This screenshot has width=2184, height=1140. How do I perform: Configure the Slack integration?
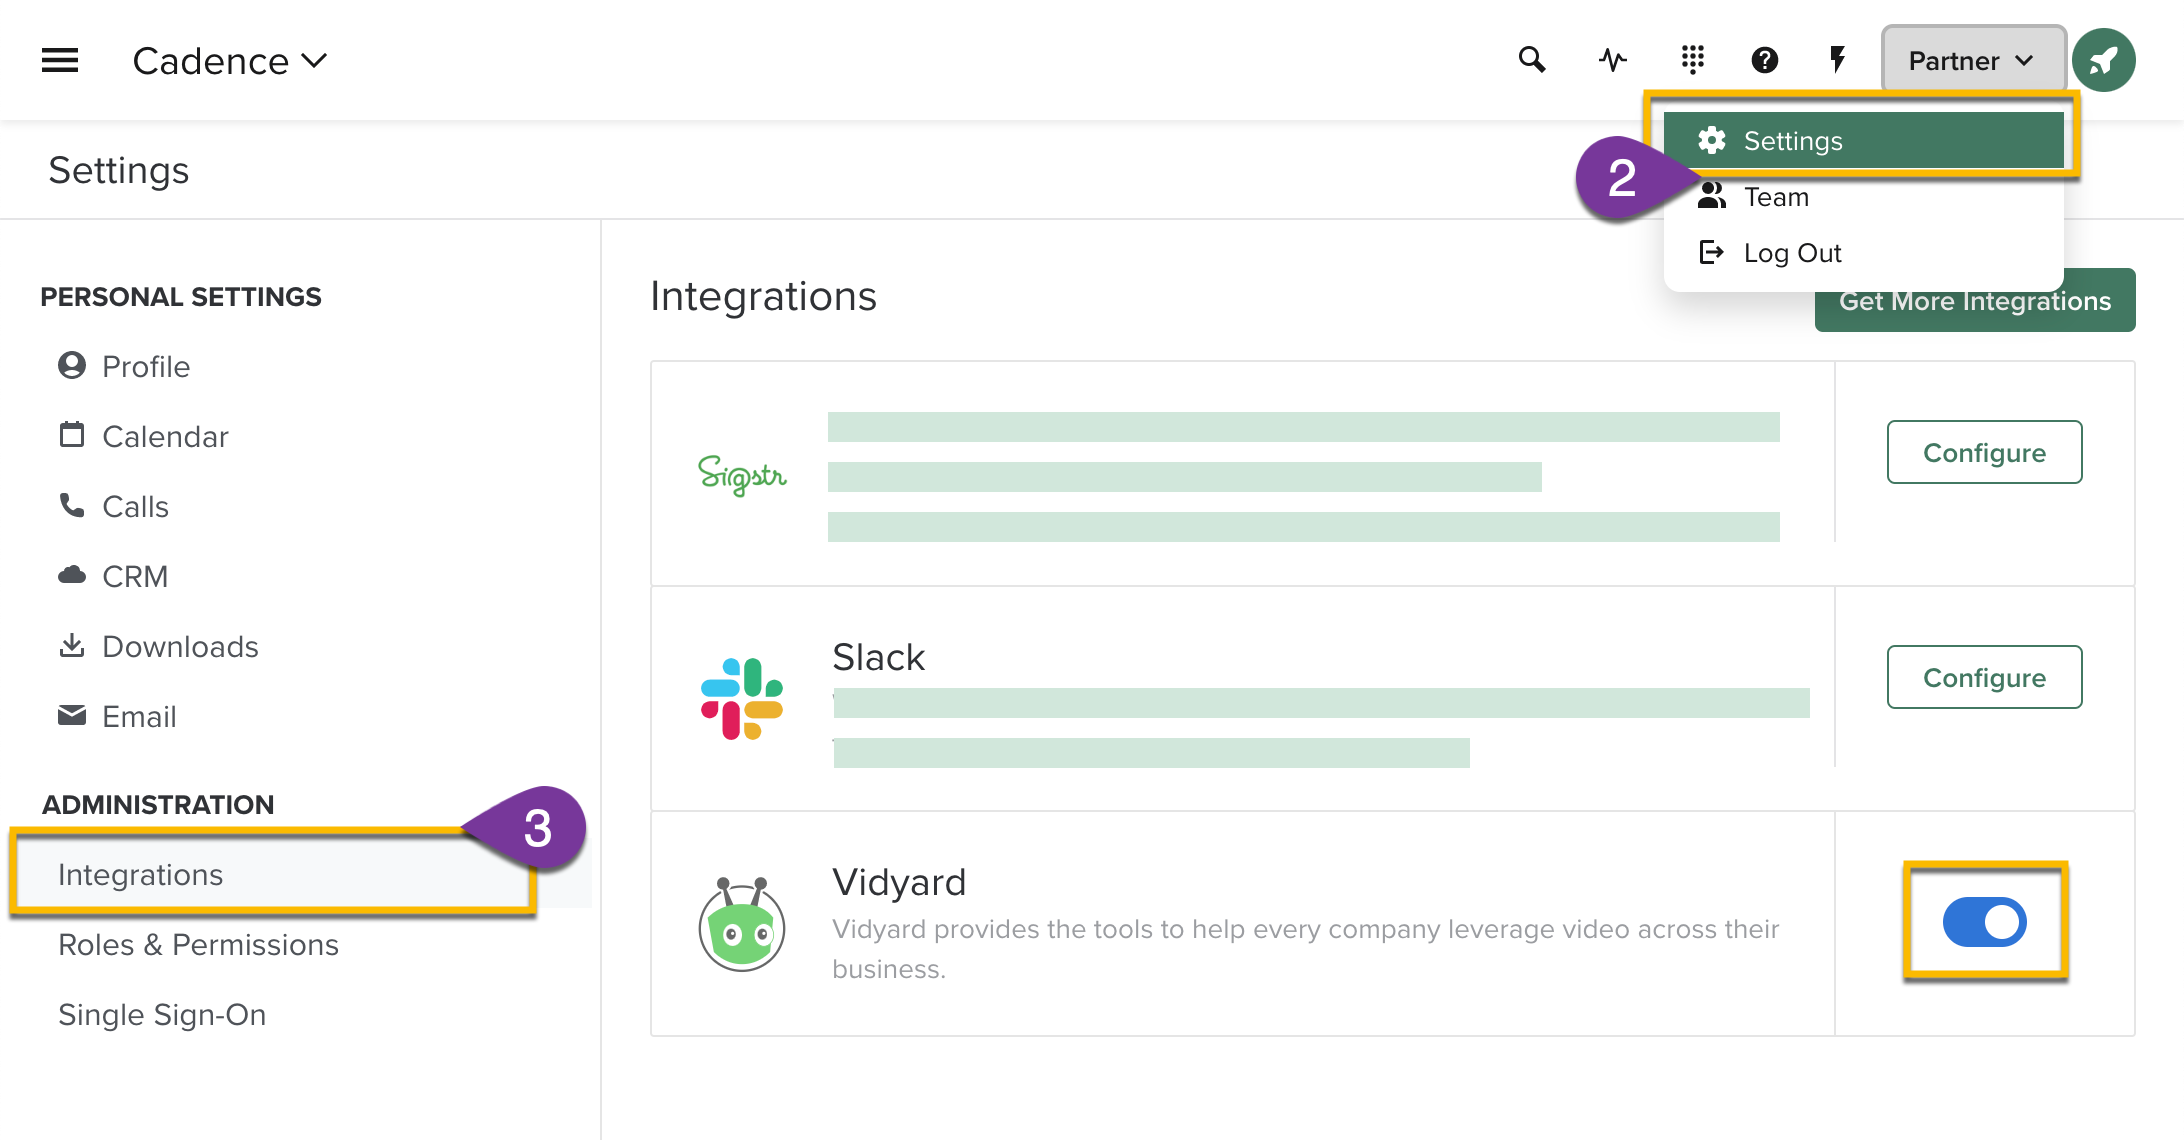(1984, 677)
